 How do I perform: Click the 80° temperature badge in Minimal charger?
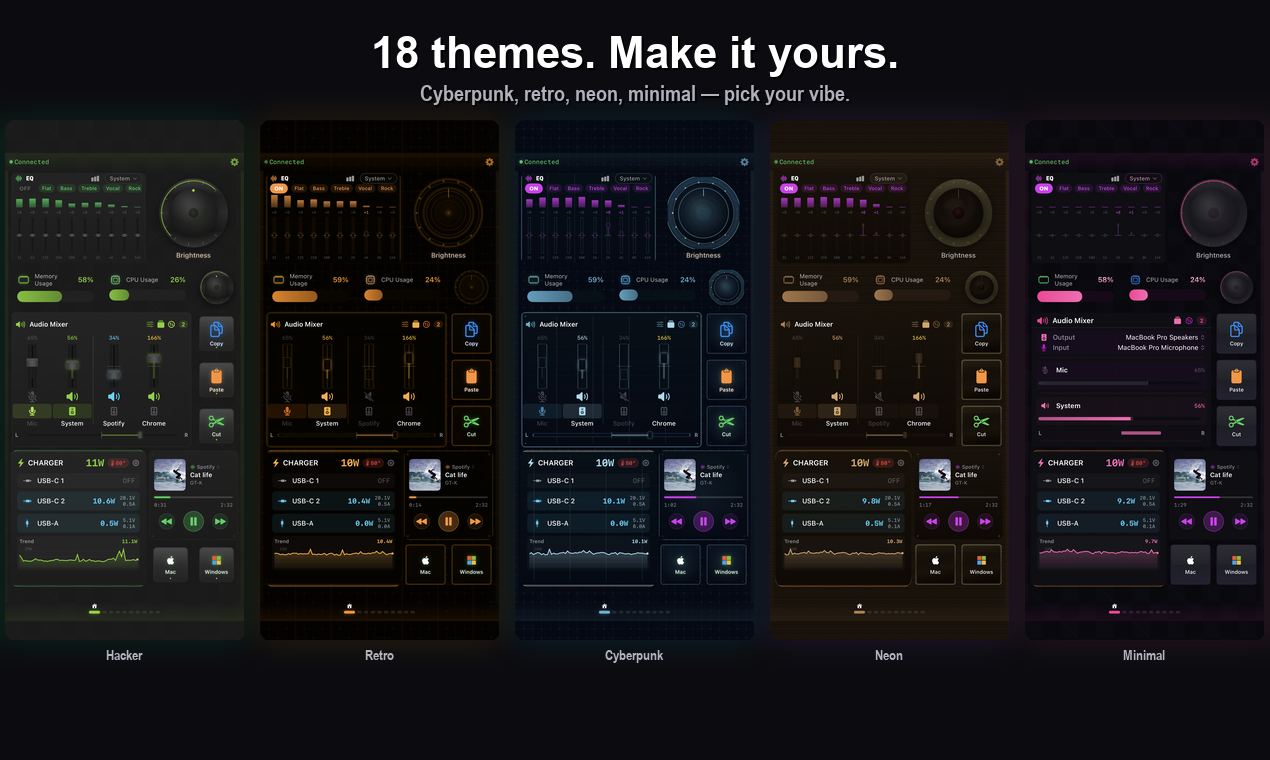[x=1139, y=463]
